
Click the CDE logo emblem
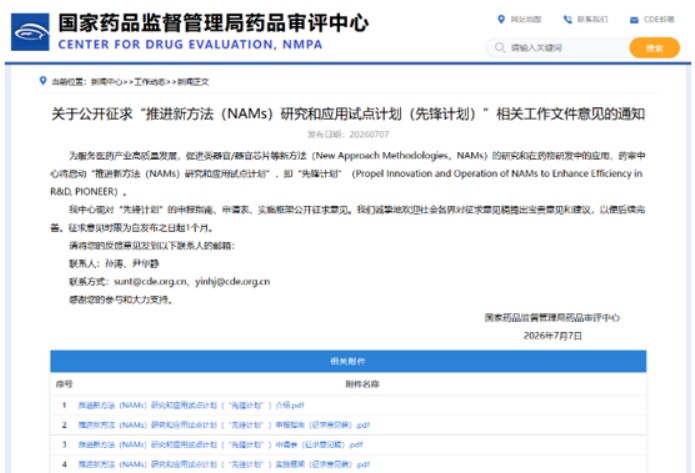(30, 32)
